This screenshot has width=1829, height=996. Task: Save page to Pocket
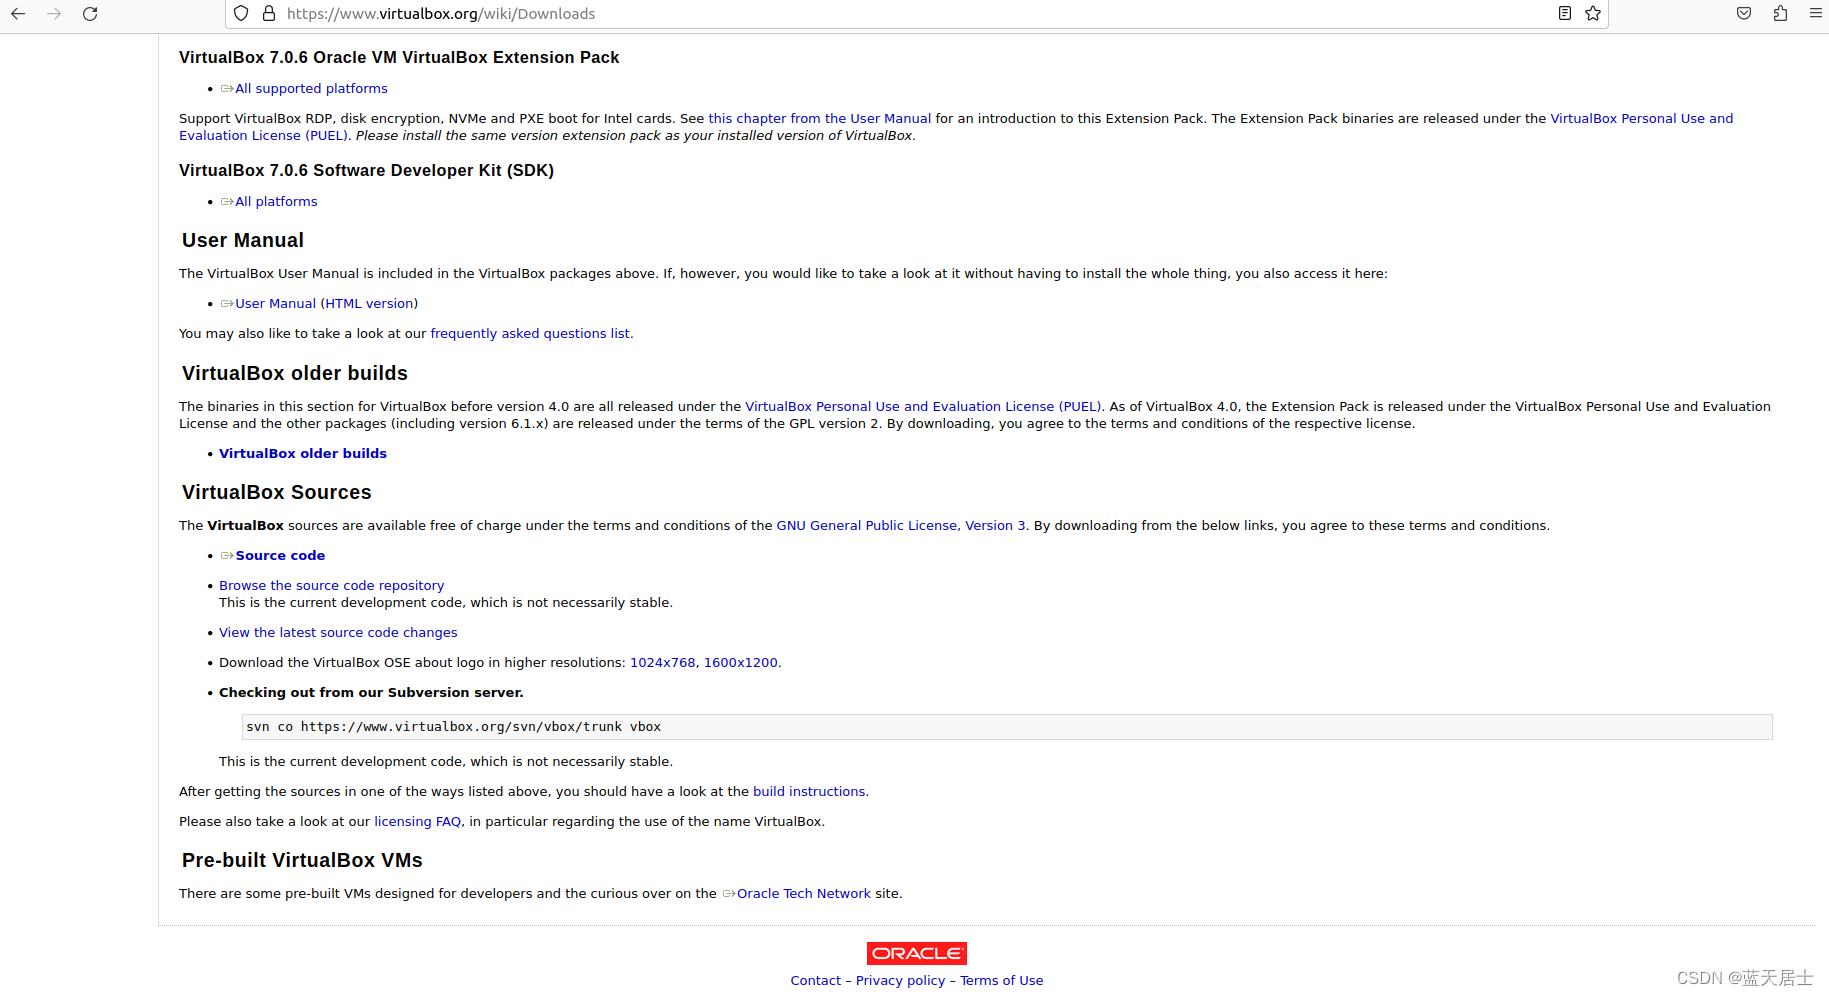click(x=1744, y=13)
